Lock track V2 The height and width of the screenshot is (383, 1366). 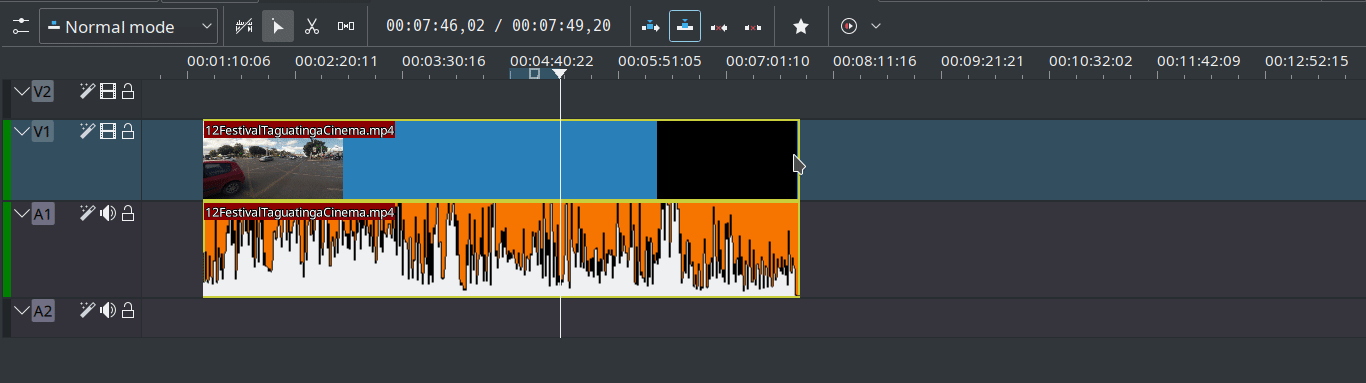point(128,92)
